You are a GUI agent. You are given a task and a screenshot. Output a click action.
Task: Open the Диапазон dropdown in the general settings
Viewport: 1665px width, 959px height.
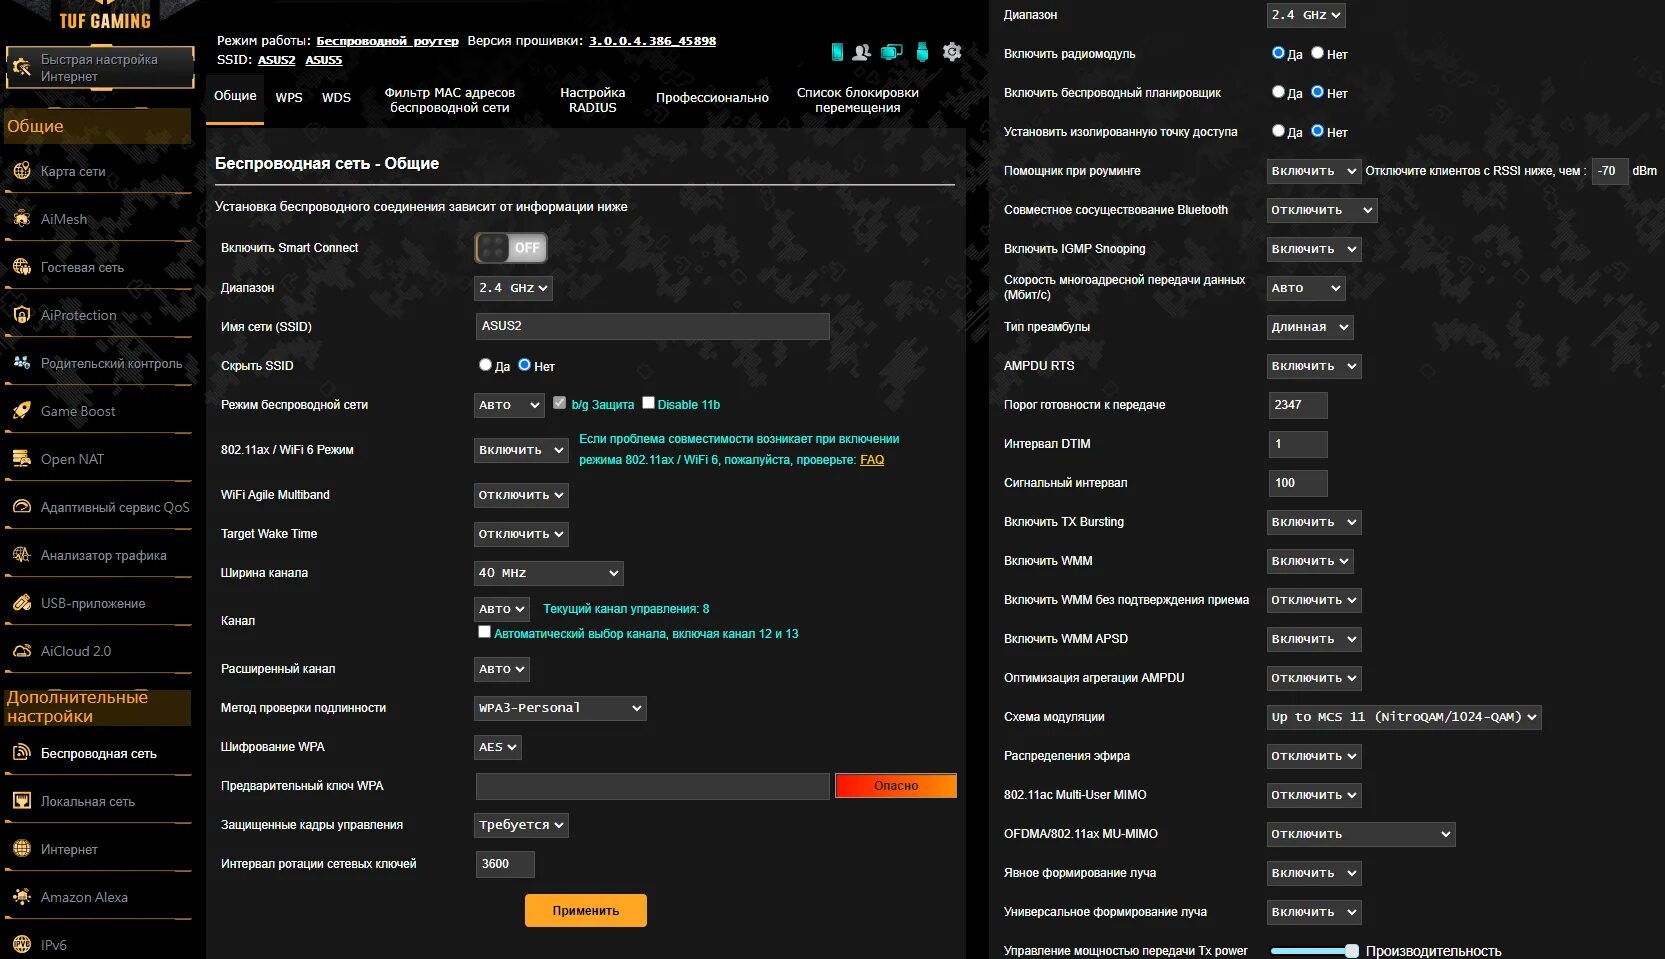tap(513, 288)
